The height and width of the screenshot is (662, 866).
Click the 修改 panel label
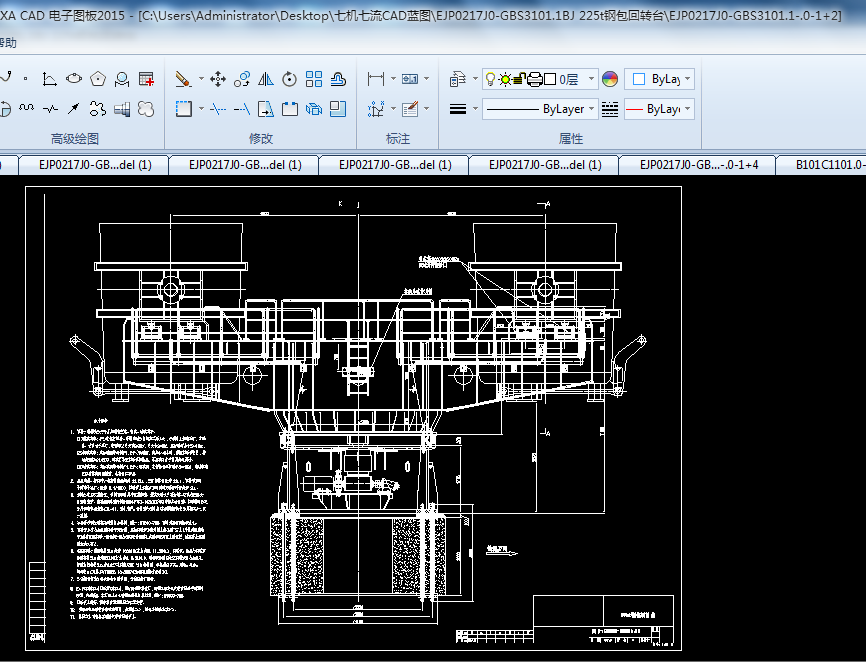click(x=260, y=139)
